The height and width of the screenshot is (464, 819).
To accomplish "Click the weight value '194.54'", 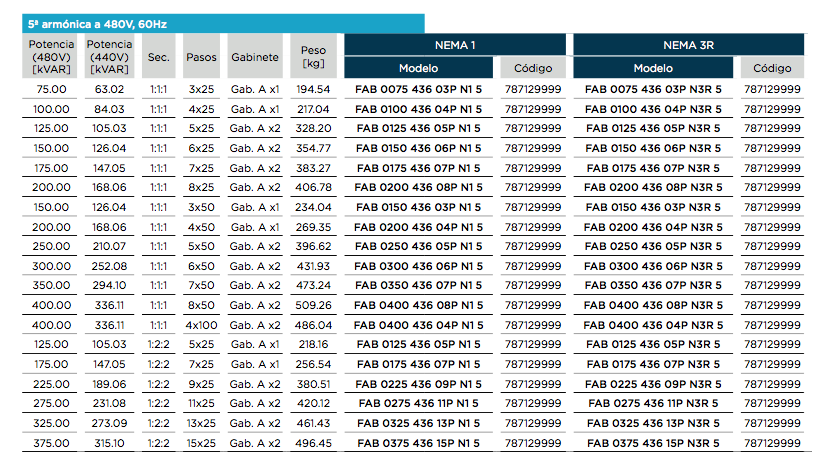I will (x=313, y=89).
